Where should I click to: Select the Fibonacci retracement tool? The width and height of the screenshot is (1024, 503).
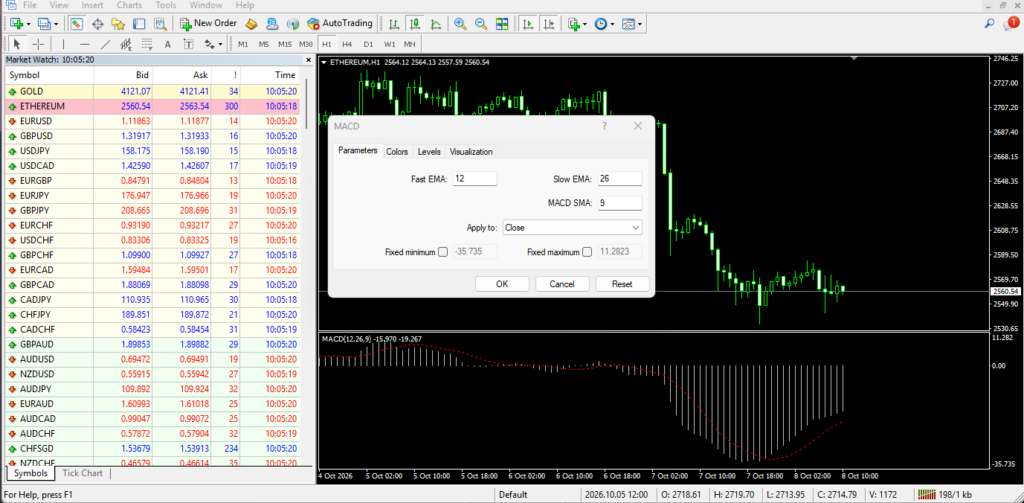coord(147,44)
